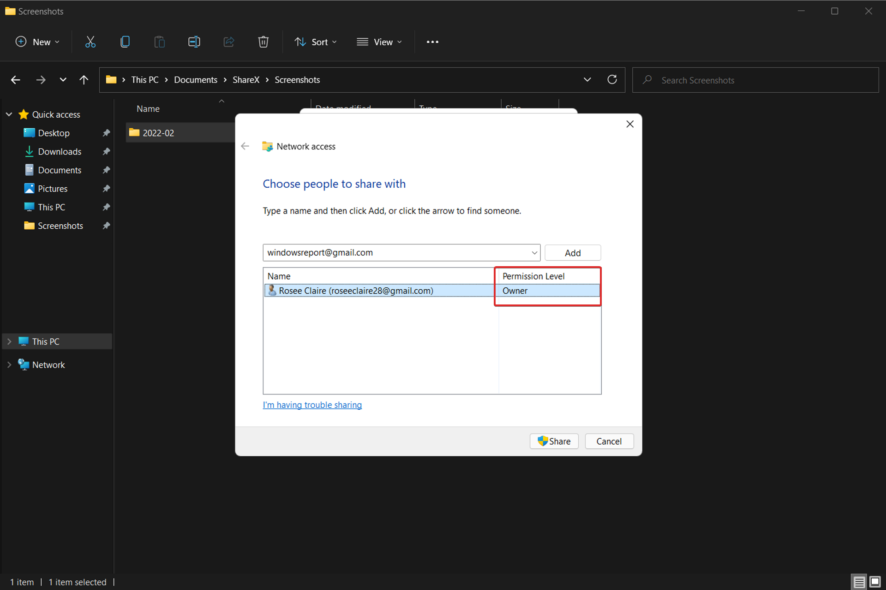Unpin Downloads from Quick access

coord(106,151)
